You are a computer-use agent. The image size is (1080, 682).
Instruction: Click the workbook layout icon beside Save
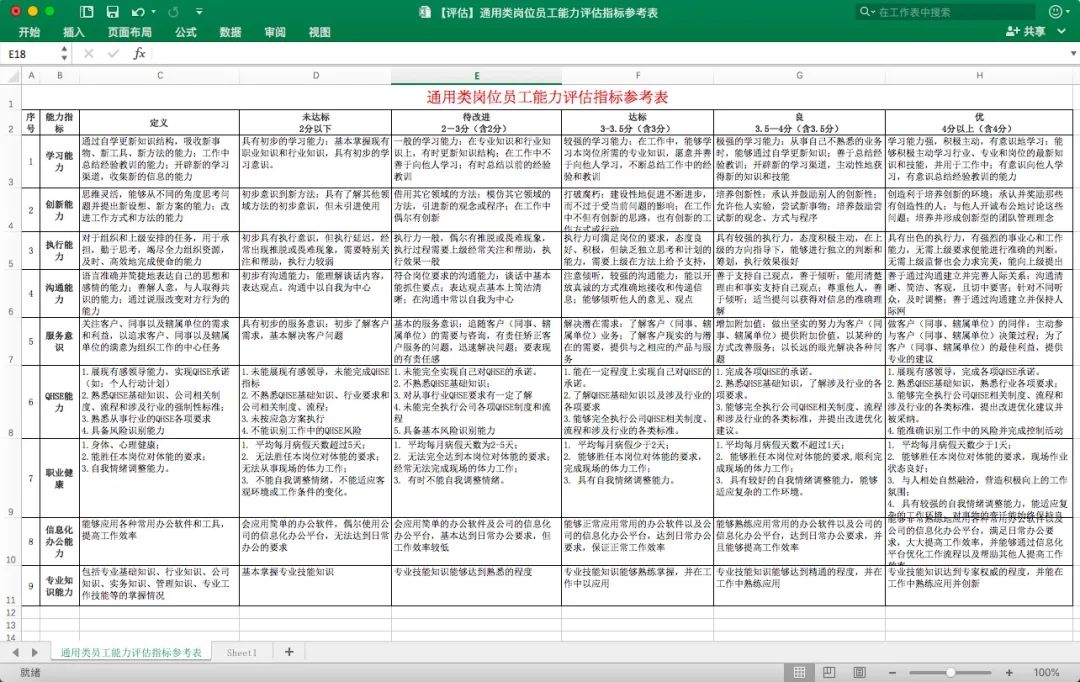(87, 12)
